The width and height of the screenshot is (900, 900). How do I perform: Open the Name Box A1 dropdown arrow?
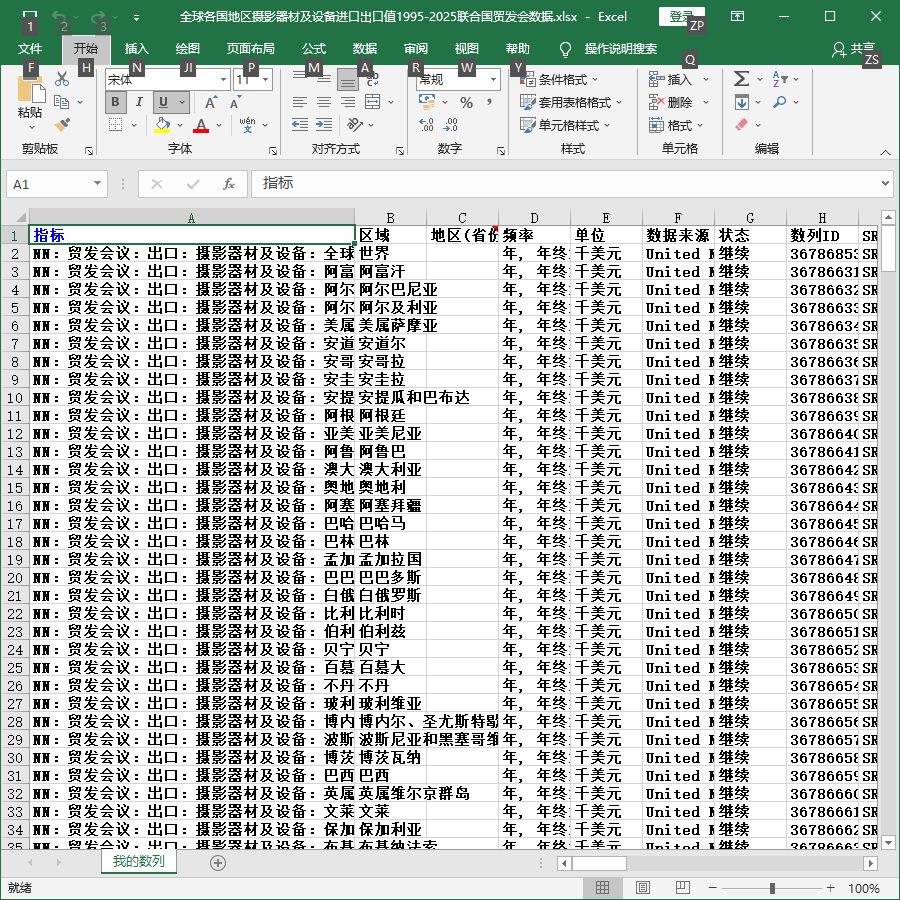98,184
